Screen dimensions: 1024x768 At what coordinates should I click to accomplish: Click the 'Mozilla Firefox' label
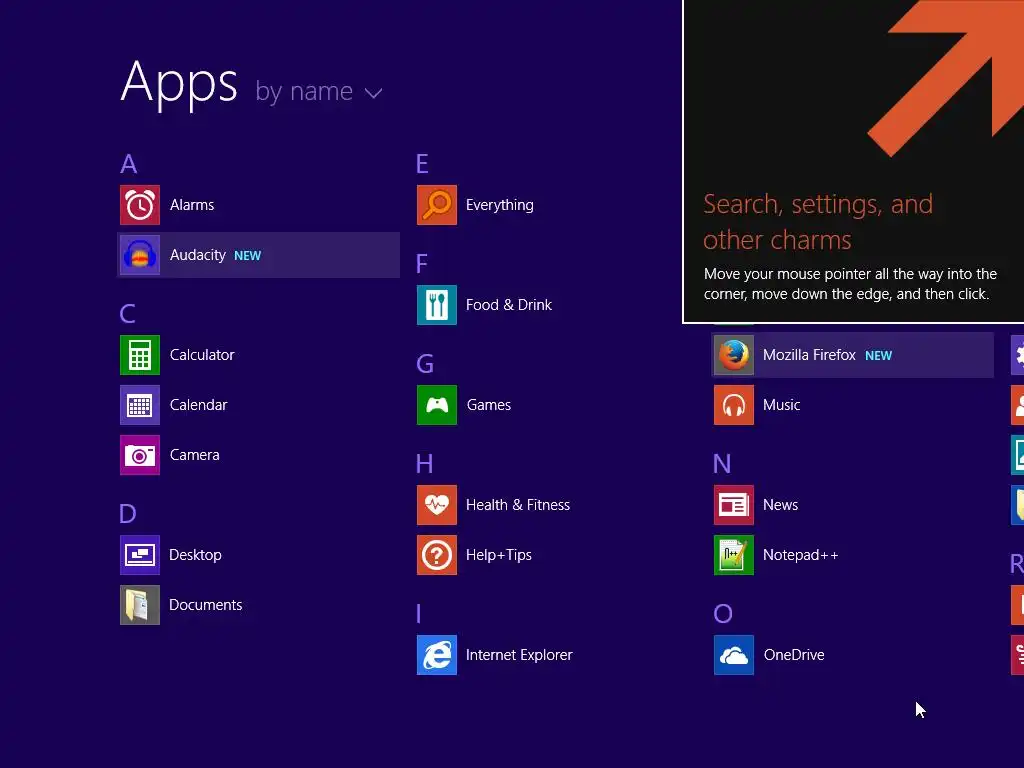[809, 355]
